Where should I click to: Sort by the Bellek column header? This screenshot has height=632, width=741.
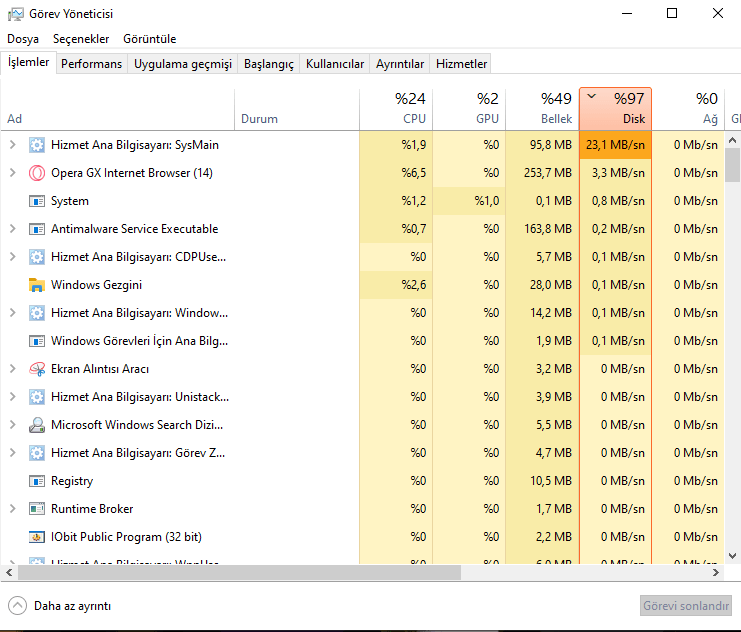click(x=543, y=109)
